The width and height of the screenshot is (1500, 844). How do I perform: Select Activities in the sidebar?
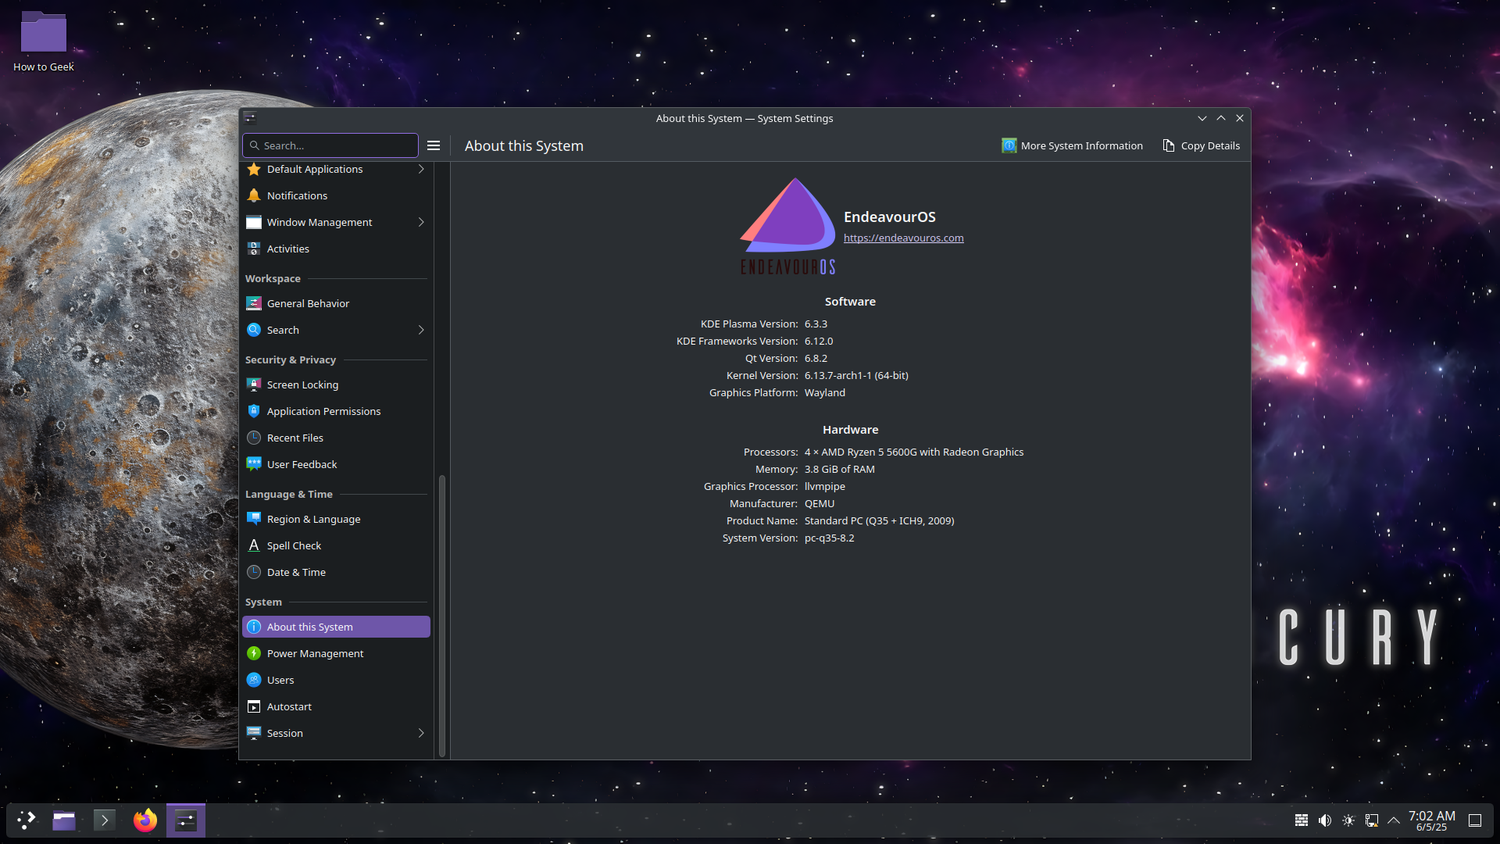point(336,249)
